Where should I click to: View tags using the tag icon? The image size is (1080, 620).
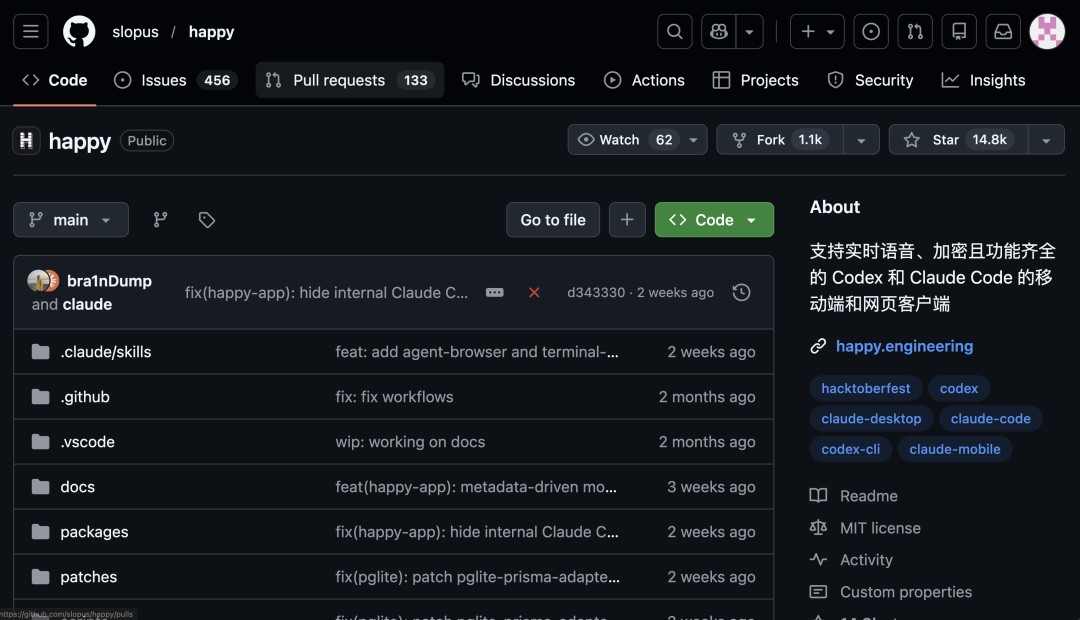click(x=207, y=220)
